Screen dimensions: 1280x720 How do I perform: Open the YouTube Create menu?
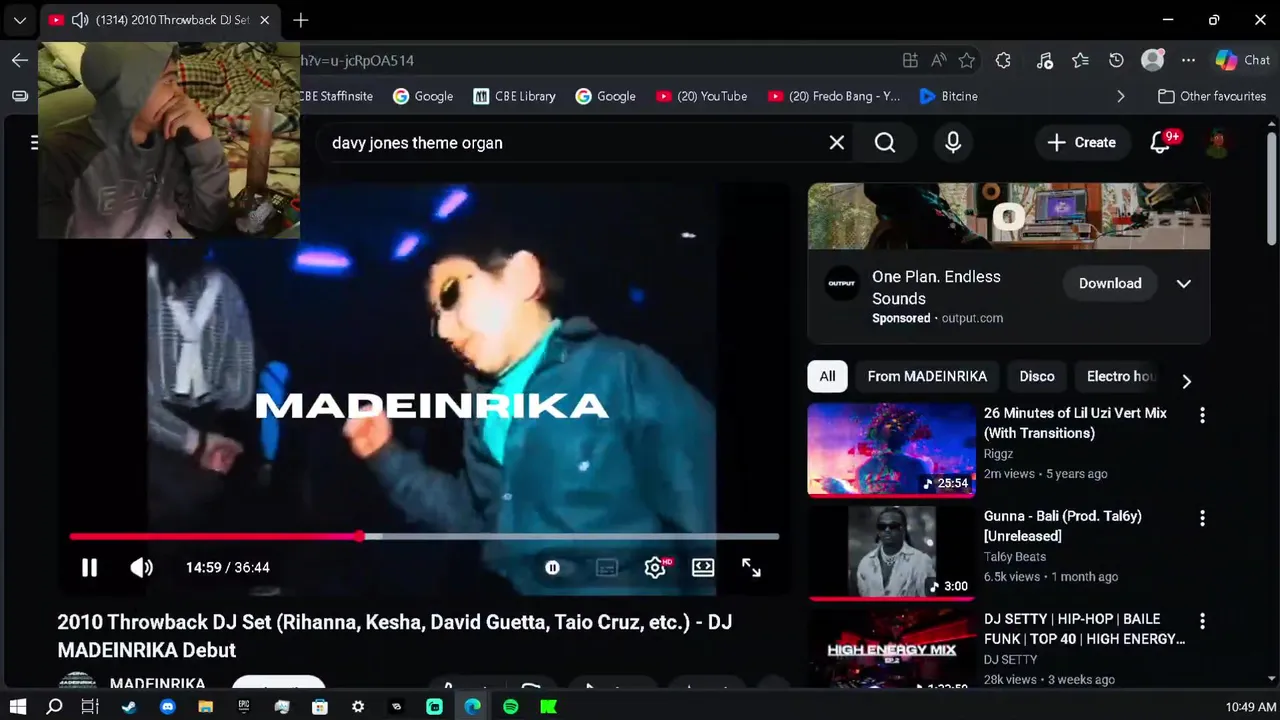(x=1081, y=143)
